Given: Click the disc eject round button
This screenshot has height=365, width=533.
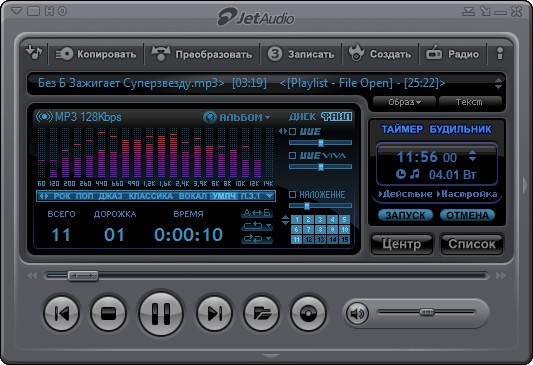Looking at the screenshot, I should pos(308,313).
